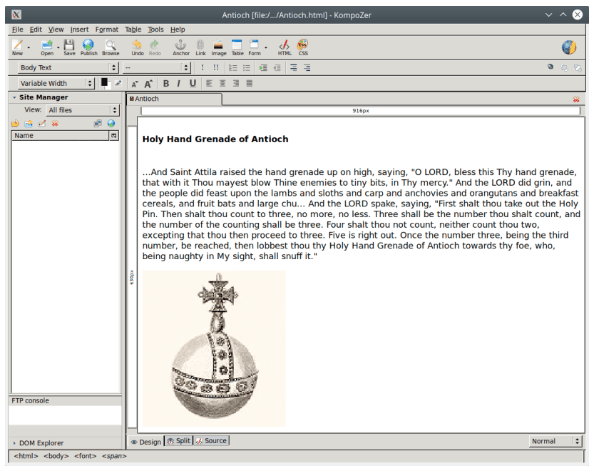This screenshot has height=473, width=600.
Task: Expand the DOM Explorer panel
Action: point(15,443)
